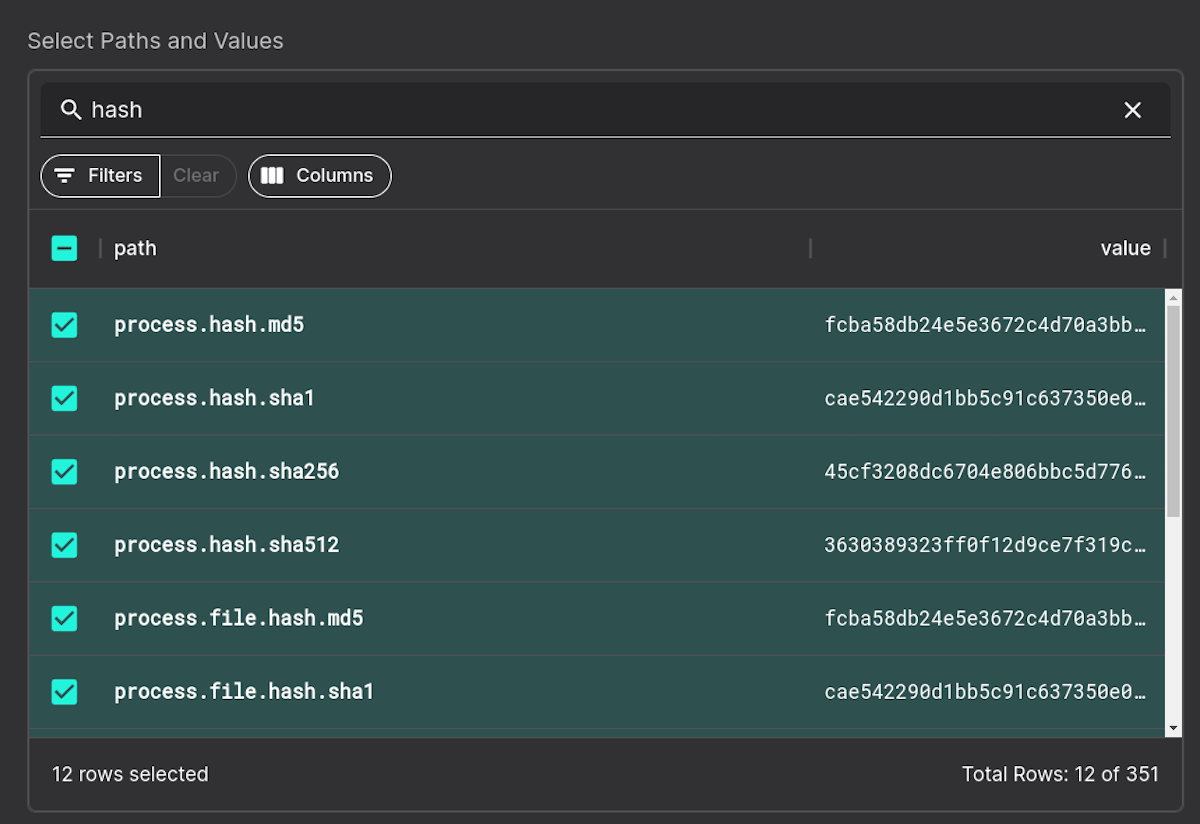Uncheck the process.hash.sha256 row

(64, 471)
